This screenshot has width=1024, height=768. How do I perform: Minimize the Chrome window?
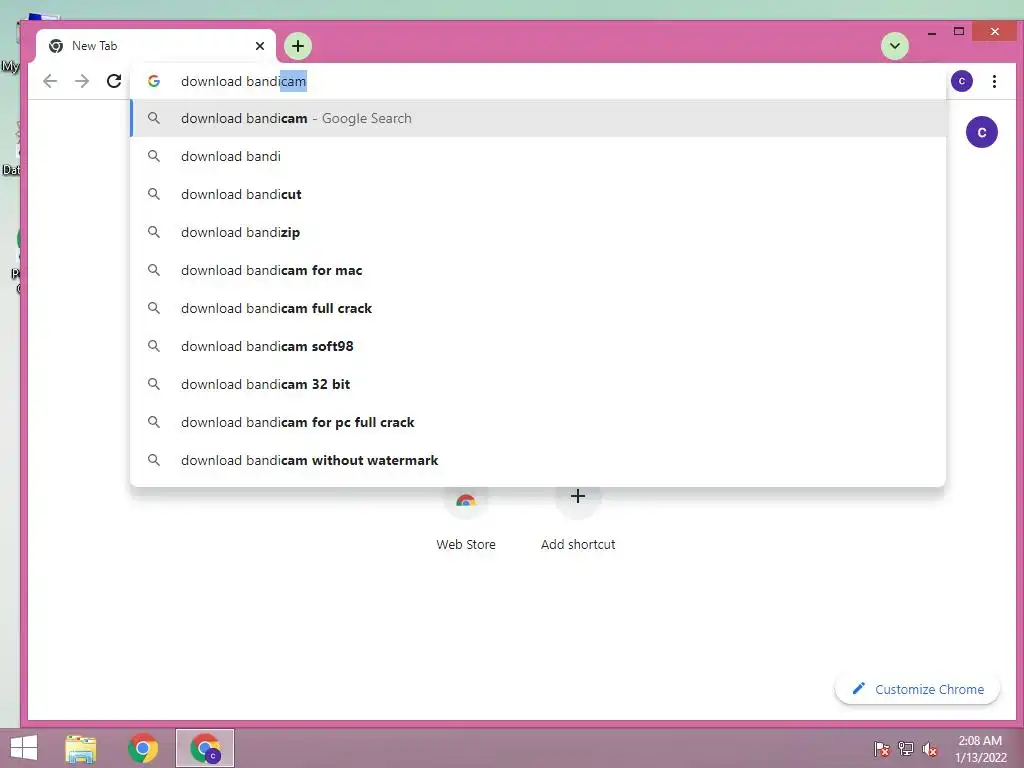point(932,31)
